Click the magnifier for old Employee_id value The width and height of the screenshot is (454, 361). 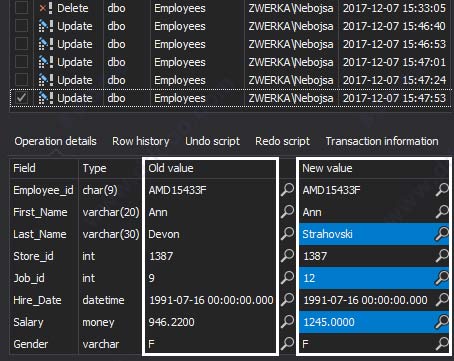[x=287, y=190]
